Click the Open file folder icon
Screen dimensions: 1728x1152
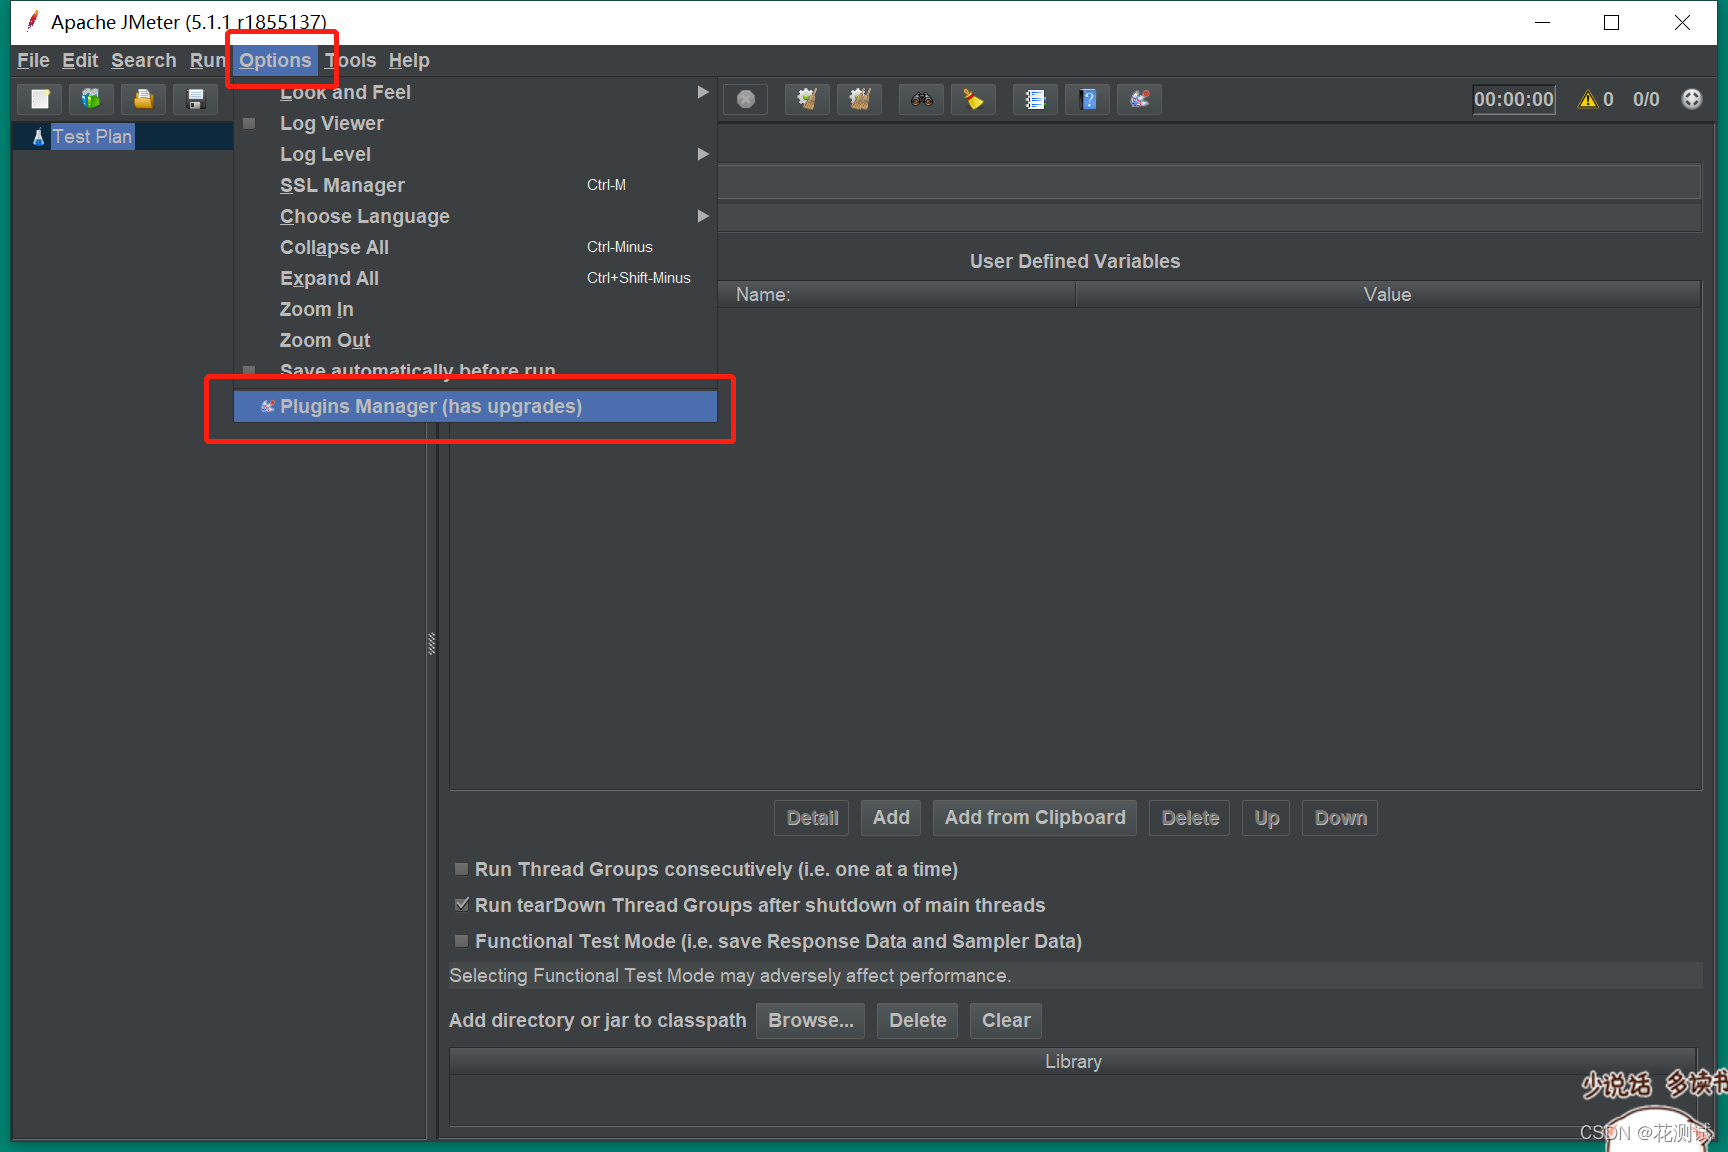click(144, 99)
